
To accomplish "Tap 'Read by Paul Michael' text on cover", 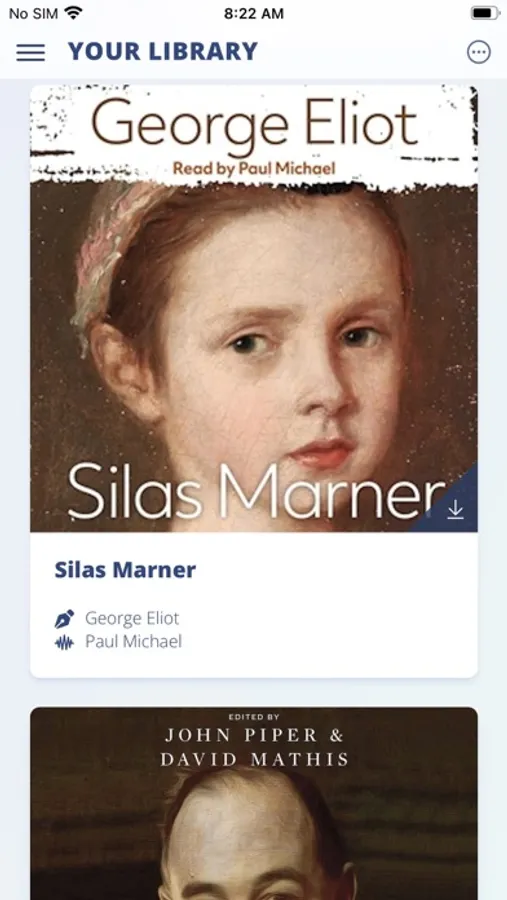I will pyautogui.click(x=254, y=169).
